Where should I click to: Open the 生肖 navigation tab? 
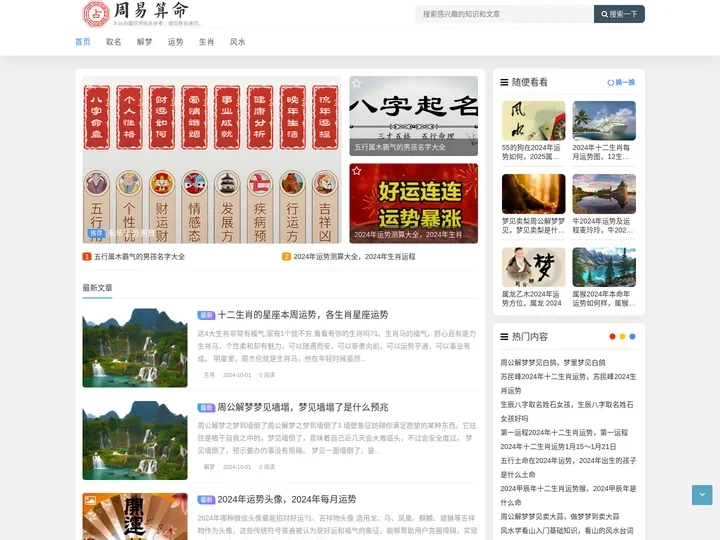[206, 42]
